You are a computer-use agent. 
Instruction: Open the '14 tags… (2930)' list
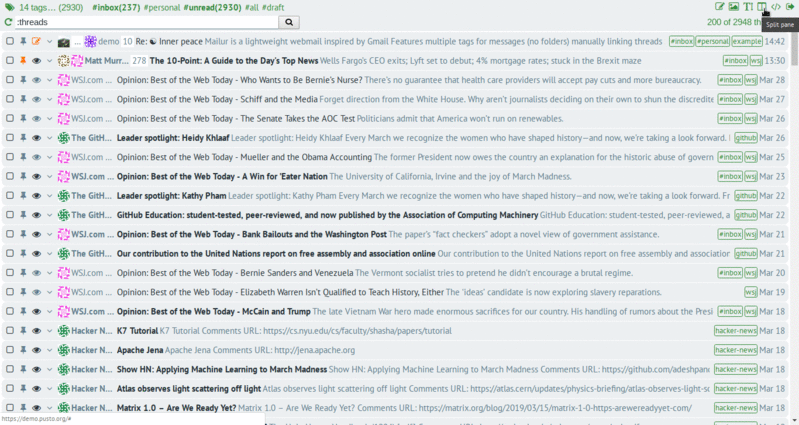(50, 8)
